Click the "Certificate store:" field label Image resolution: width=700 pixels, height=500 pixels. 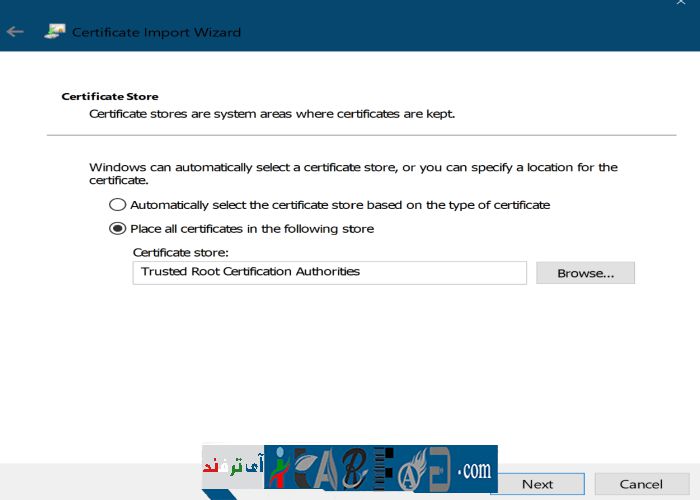point(181,253)
